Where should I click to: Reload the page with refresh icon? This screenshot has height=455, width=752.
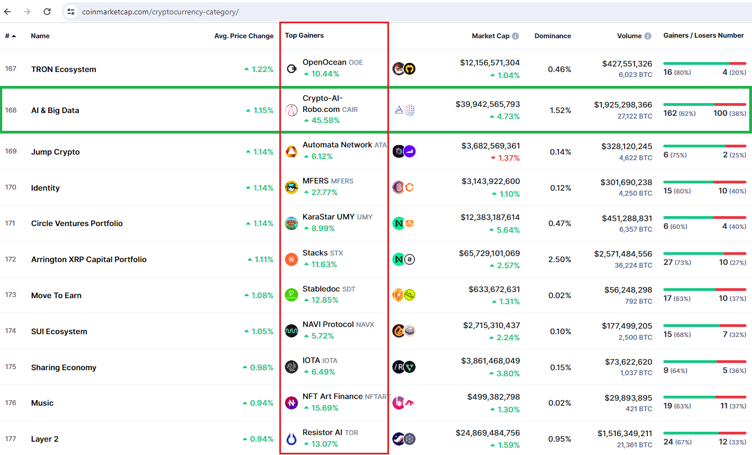46,12
